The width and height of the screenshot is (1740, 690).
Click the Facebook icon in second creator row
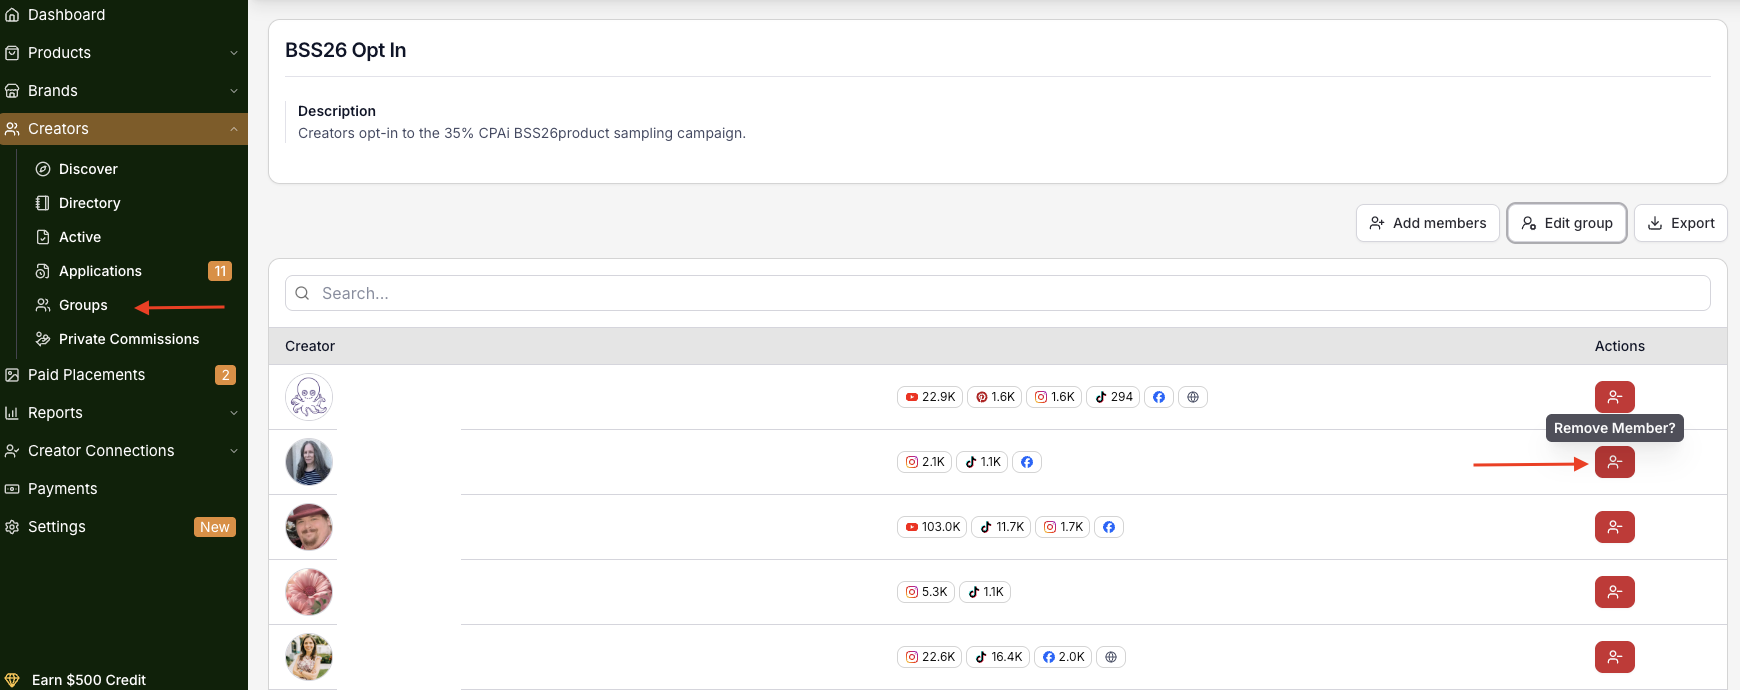coord(1027,462)
